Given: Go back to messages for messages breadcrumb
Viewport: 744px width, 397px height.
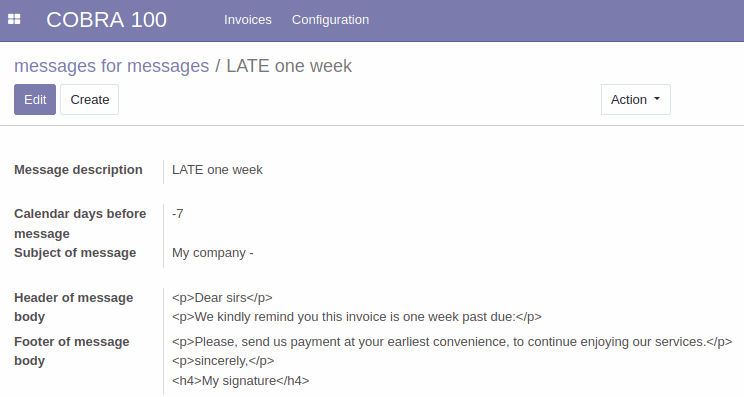Looking at the screenshot, I should (x=112, y=66).
